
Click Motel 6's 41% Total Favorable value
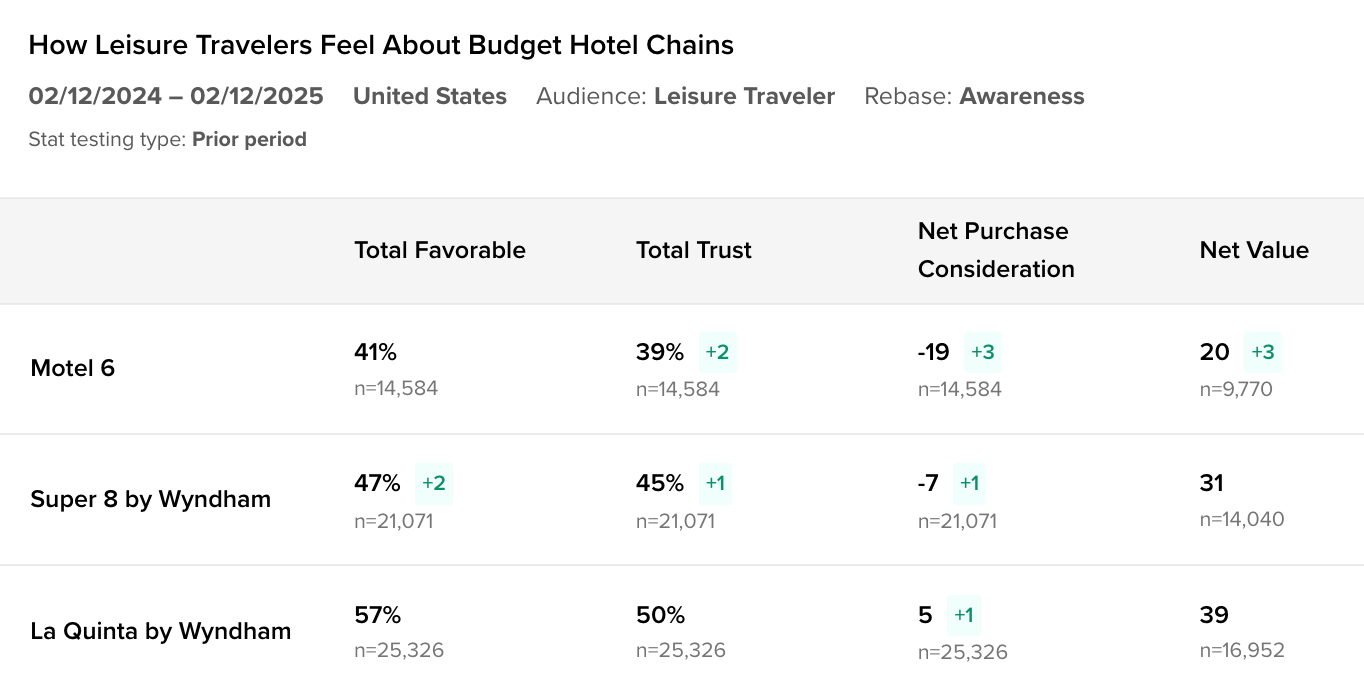pyautogui.click(x=375, y=352)
